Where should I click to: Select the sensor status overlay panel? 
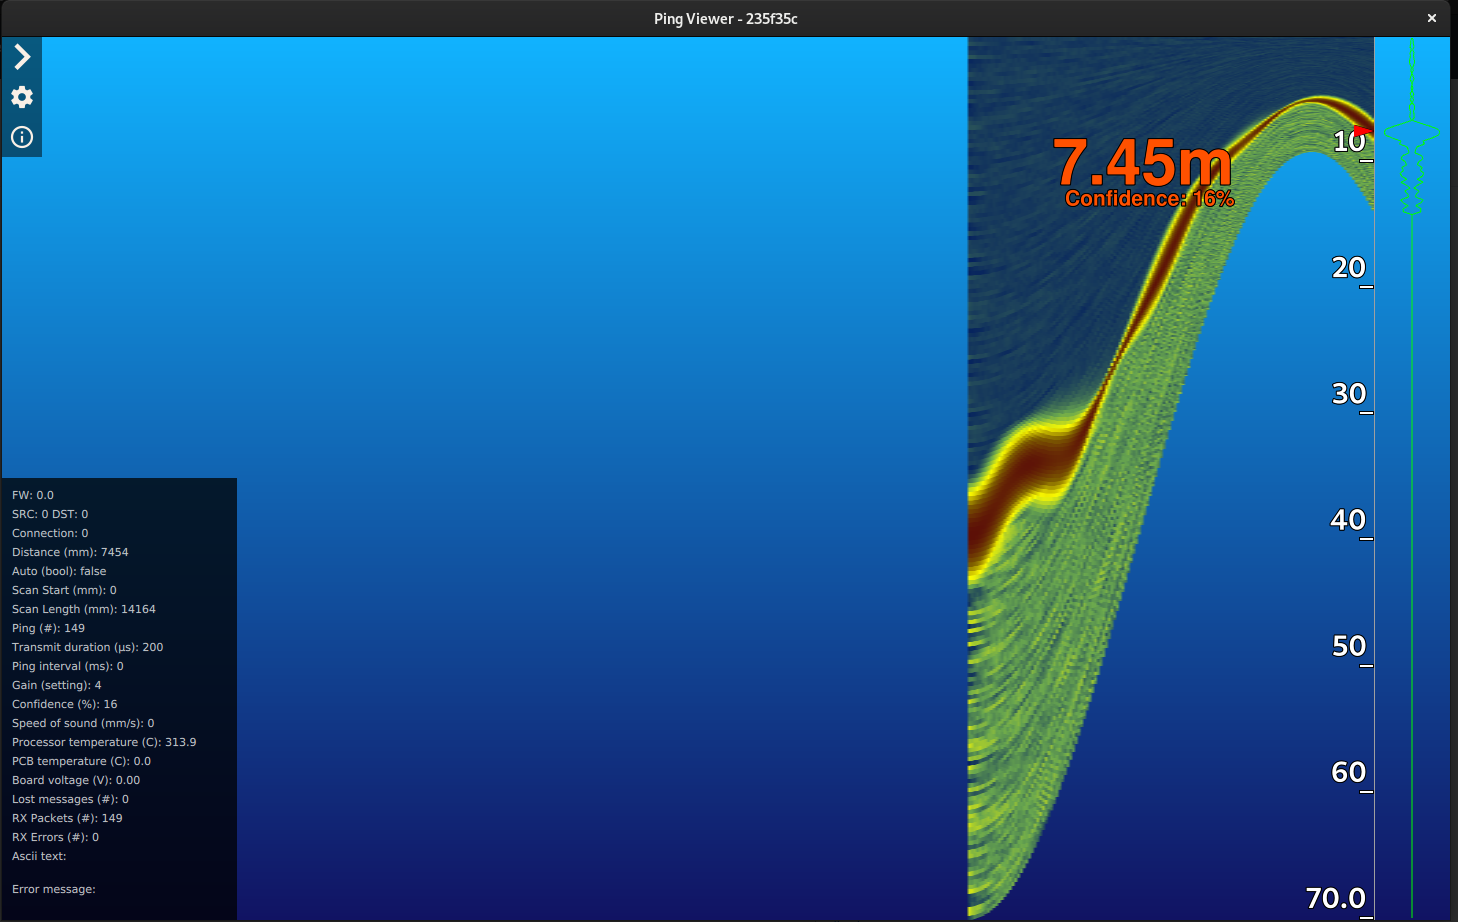pyautogui.click(x=118, y=690)
